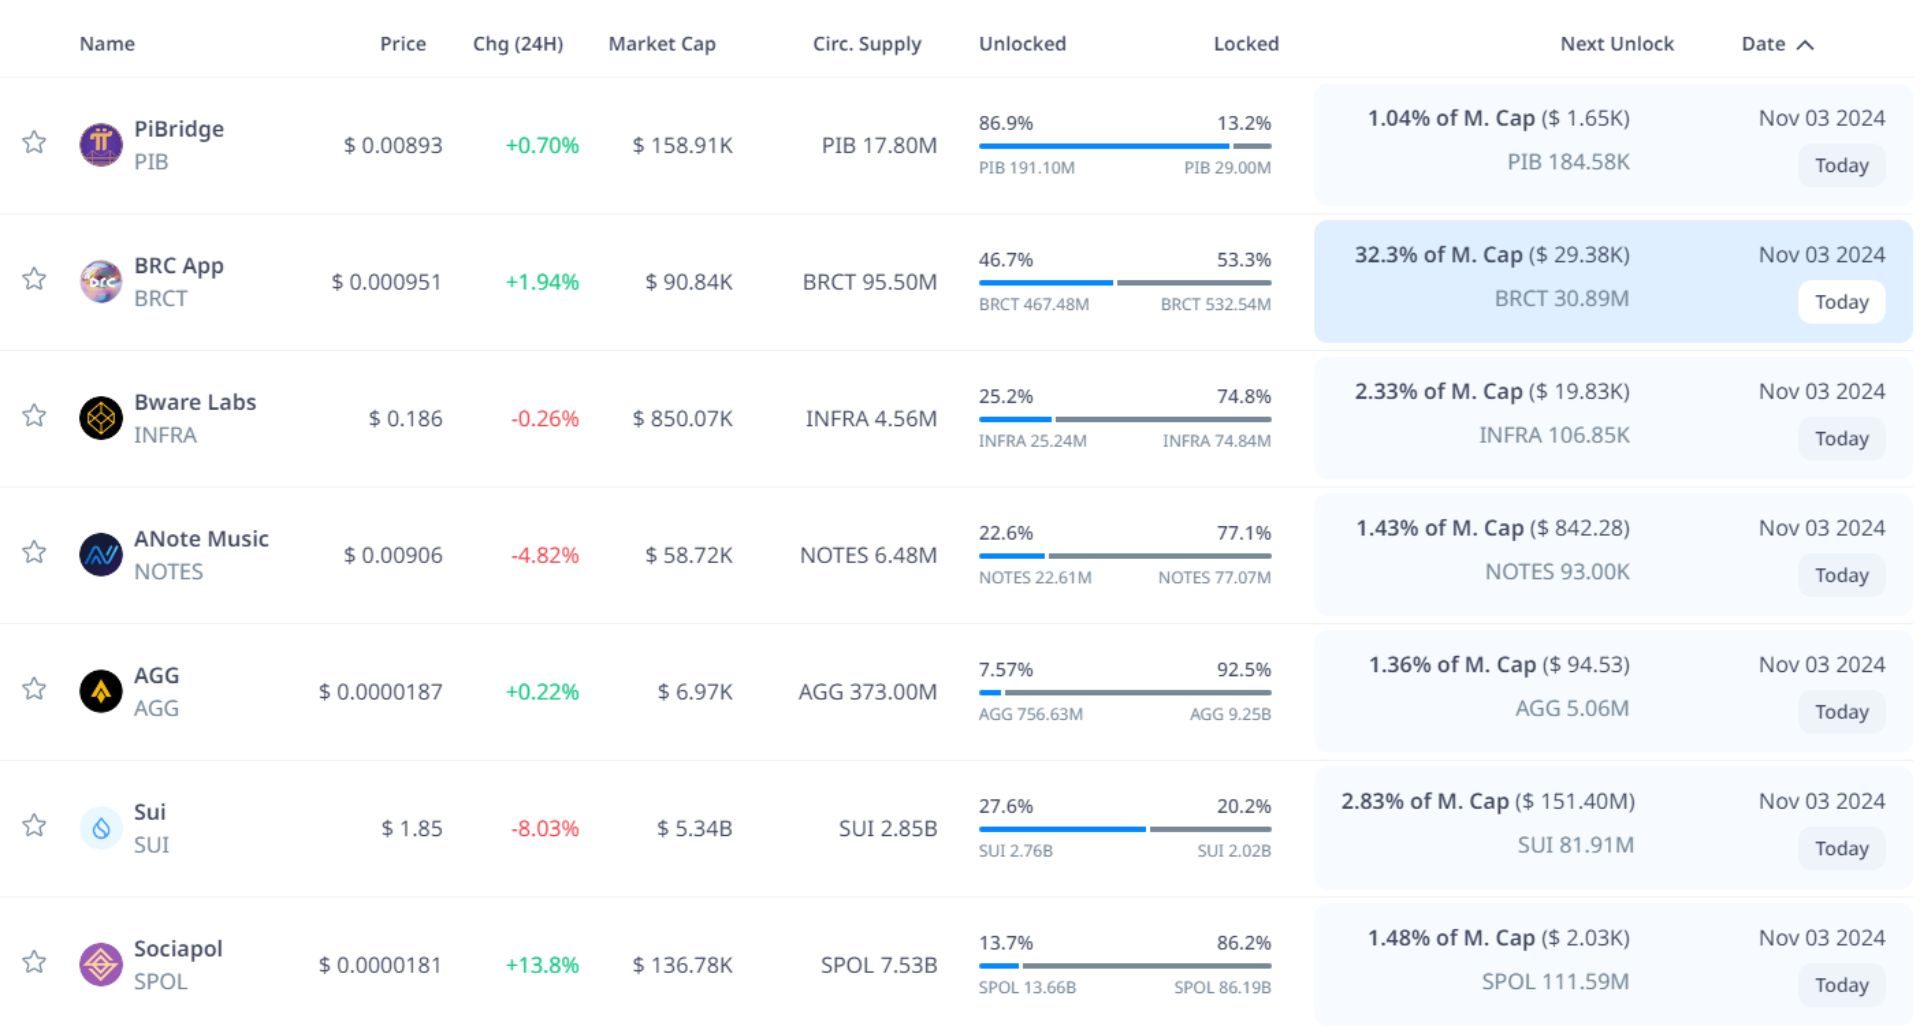Image resolution: width=1920 pixels, height=1027 pixels.
Task: Click the ANote Music logo icon
Action: [x=101, y=555]
